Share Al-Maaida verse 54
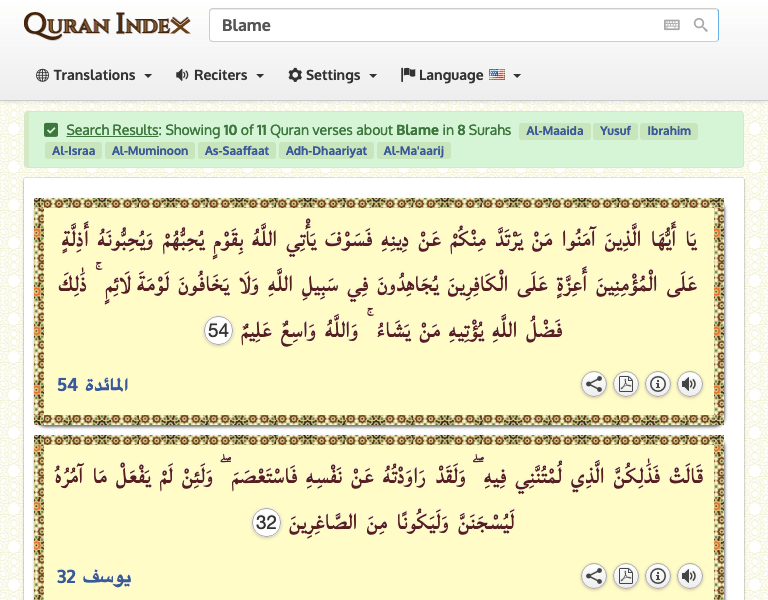 [x=594, y=384]
